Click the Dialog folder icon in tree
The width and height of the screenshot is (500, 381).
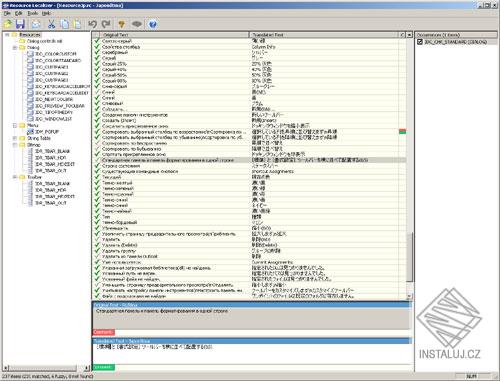[22, 47]
